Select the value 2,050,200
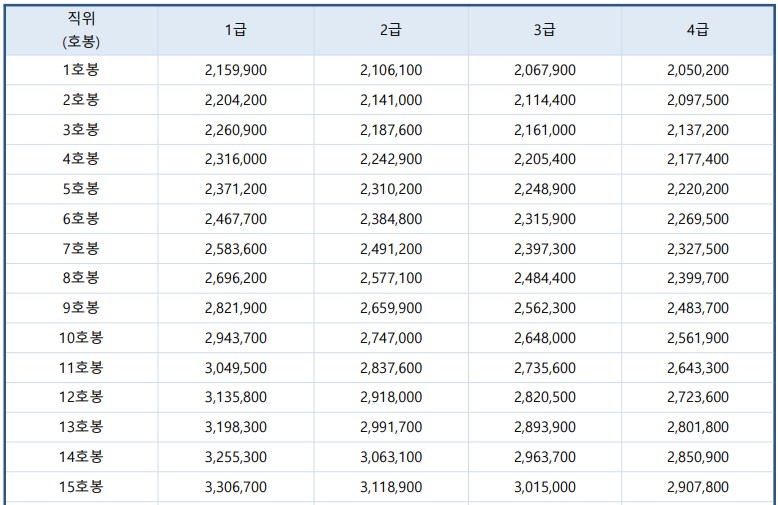This screenshot has height=505, width=778. [698, 70]
